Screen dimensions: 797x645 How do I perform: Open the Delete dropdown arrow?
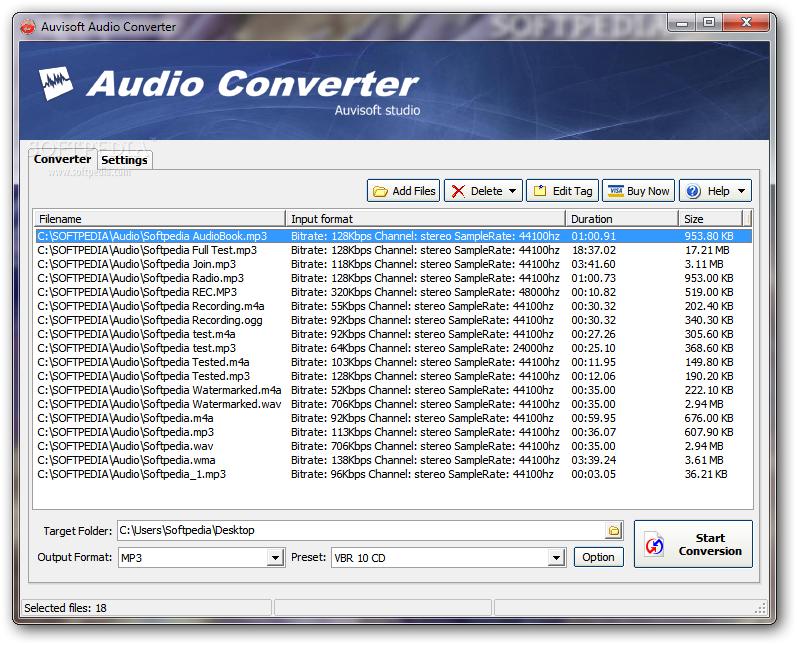click(512, 191)
